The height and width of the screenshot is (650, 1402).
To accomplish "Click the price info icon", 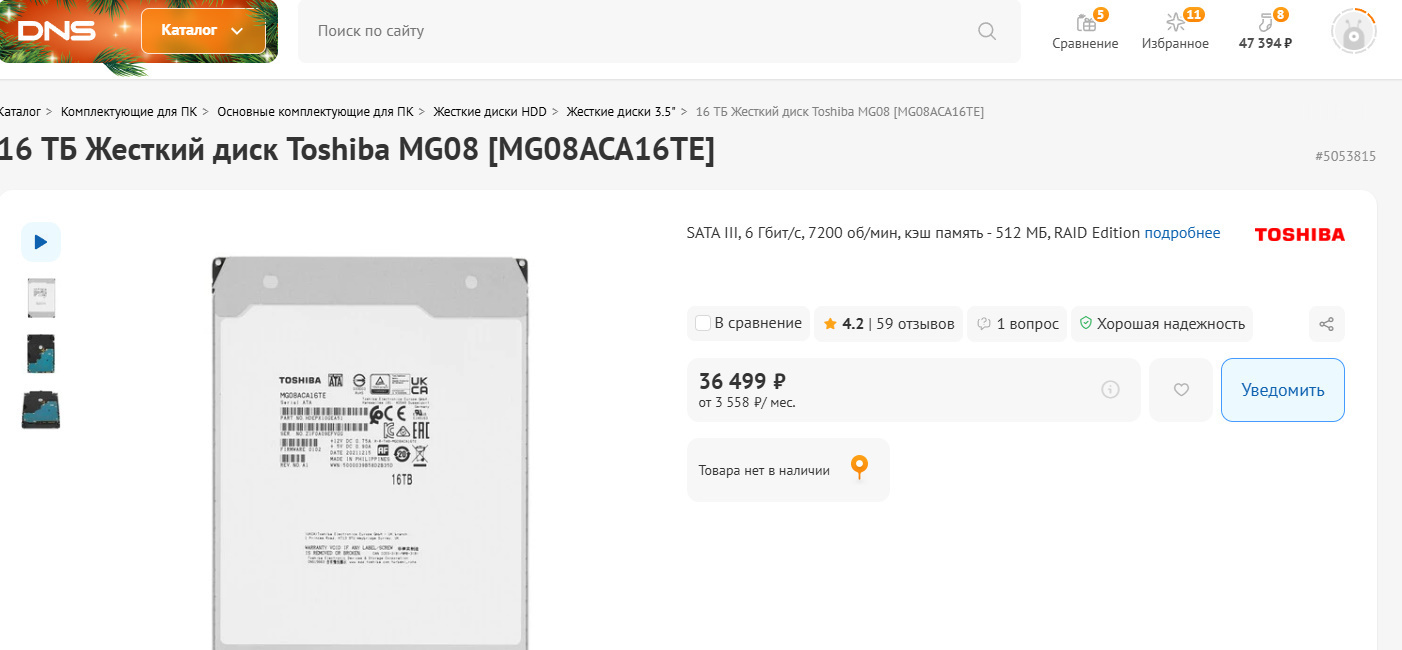I will (x=1110, y=390).
